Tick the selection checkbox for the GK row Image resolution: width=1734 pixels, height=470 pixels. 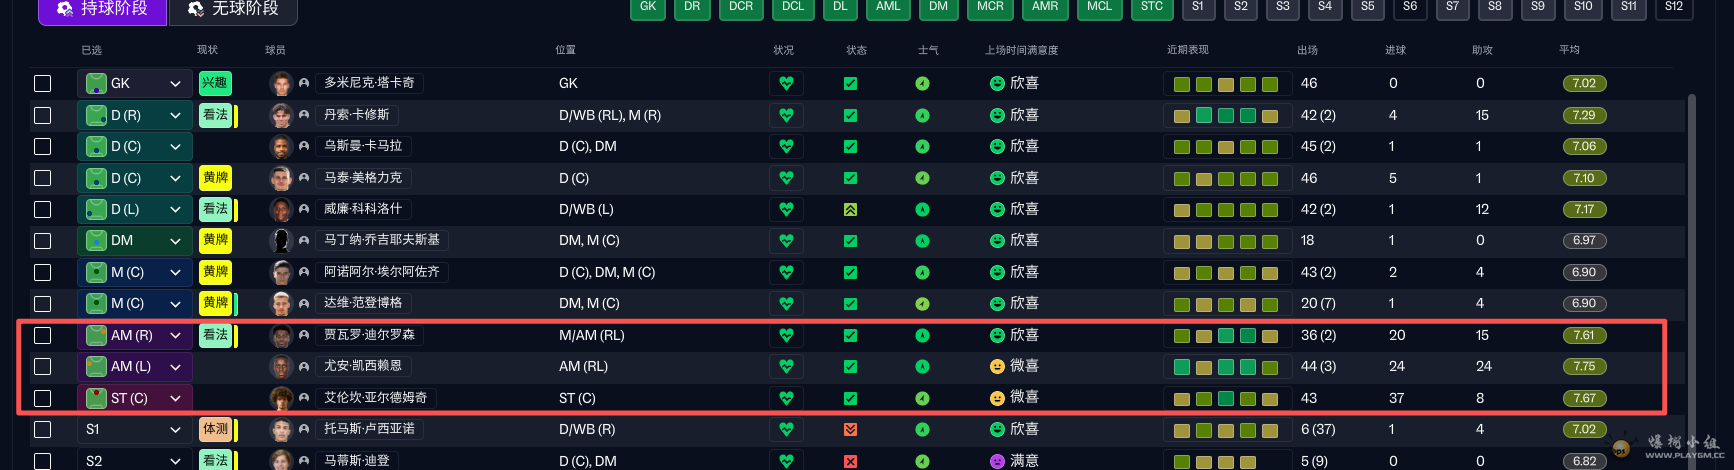coord(43,84)
